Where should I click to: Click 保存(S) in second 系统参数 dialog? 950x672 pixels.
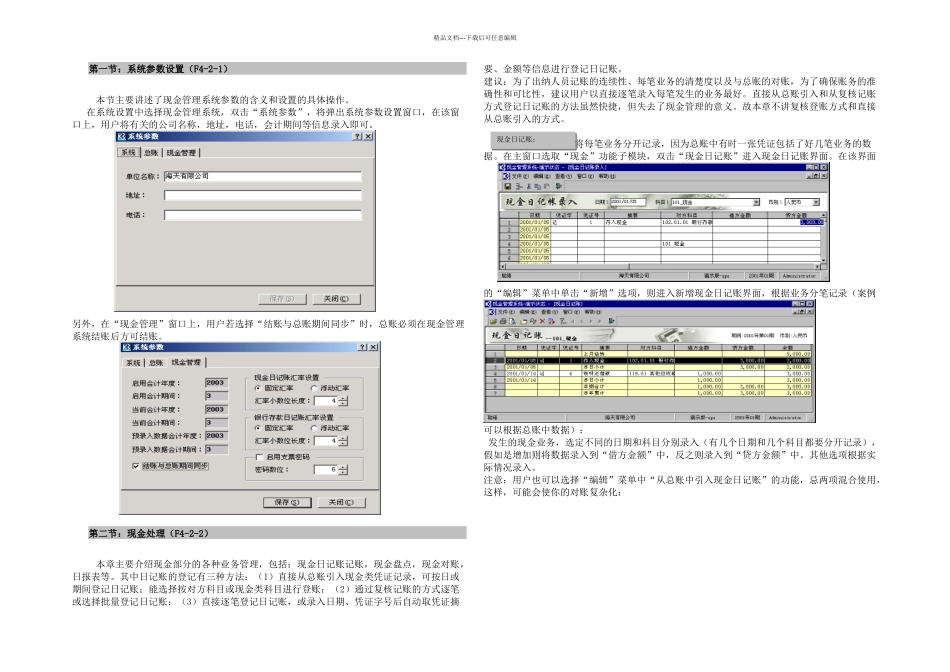coord(287,502)
